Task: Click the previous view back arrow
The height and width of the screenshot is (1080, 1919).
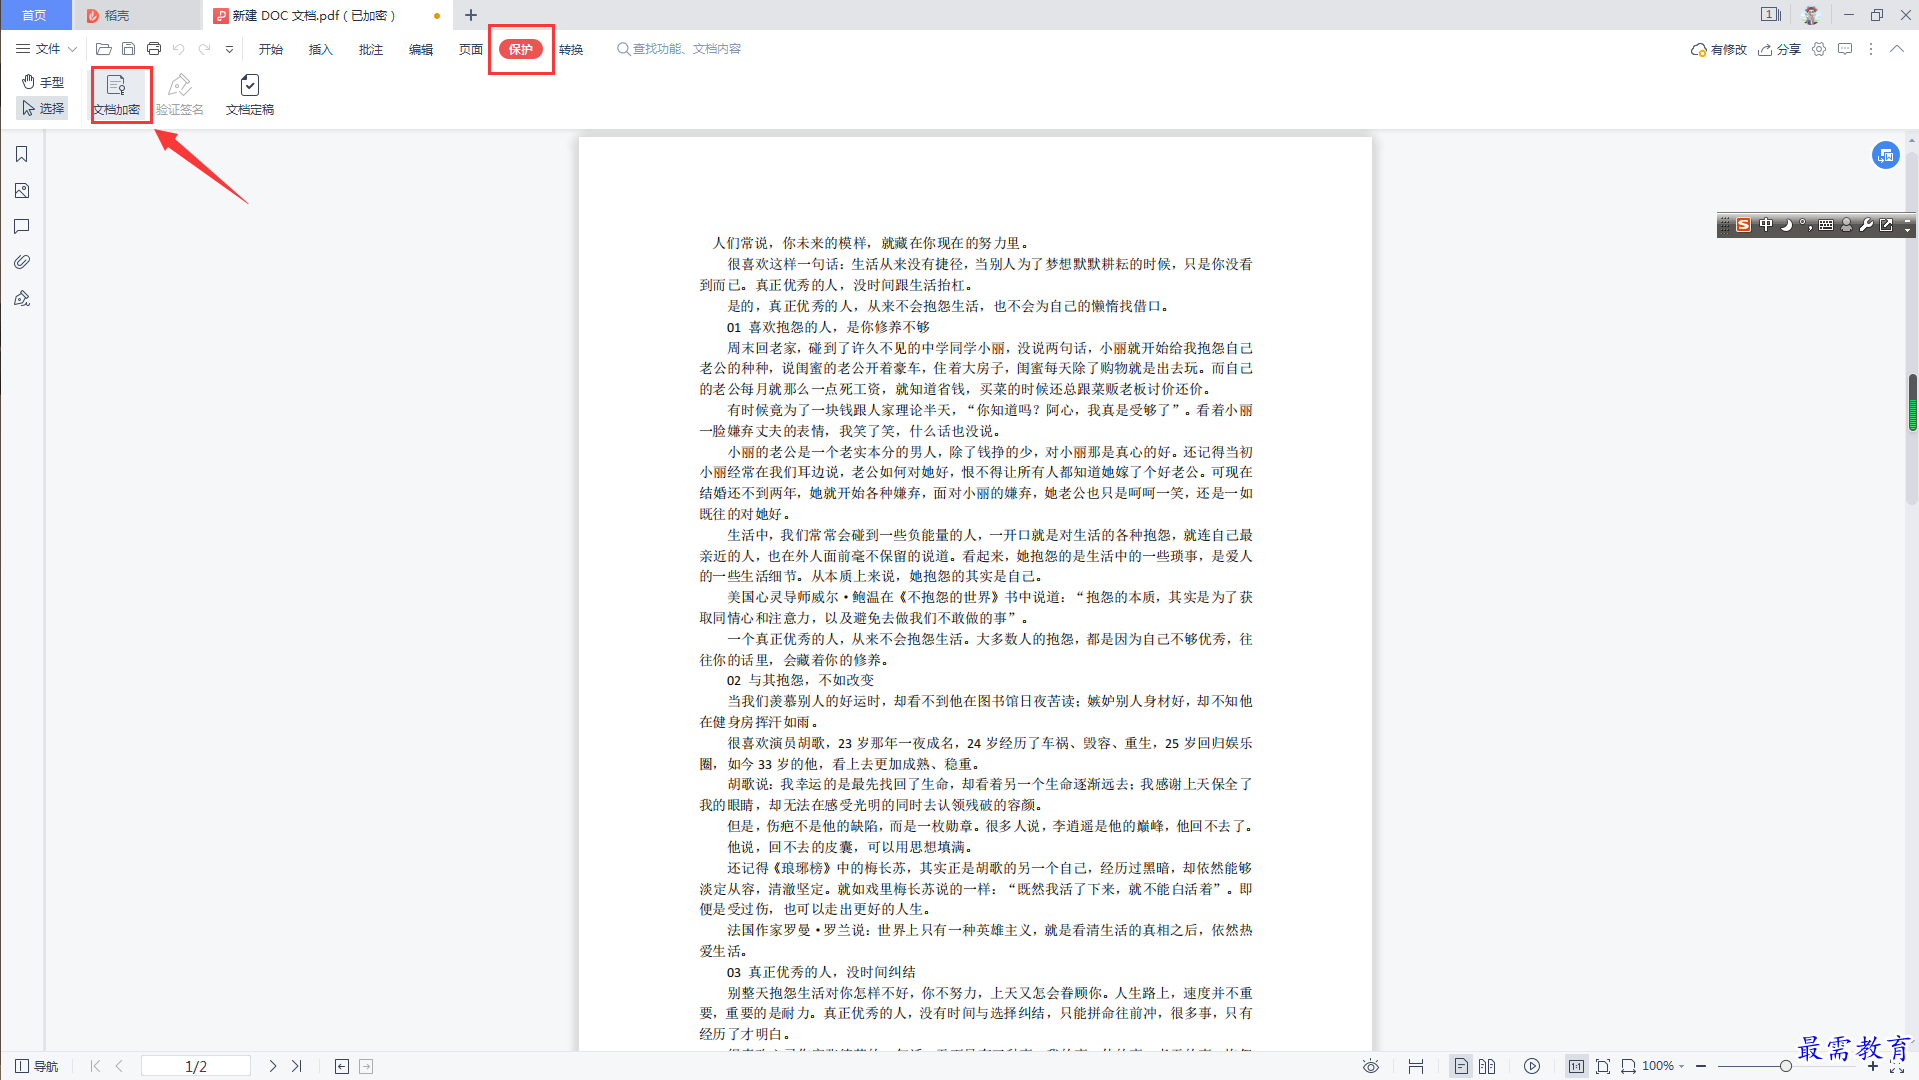Action: point(342,1066)
